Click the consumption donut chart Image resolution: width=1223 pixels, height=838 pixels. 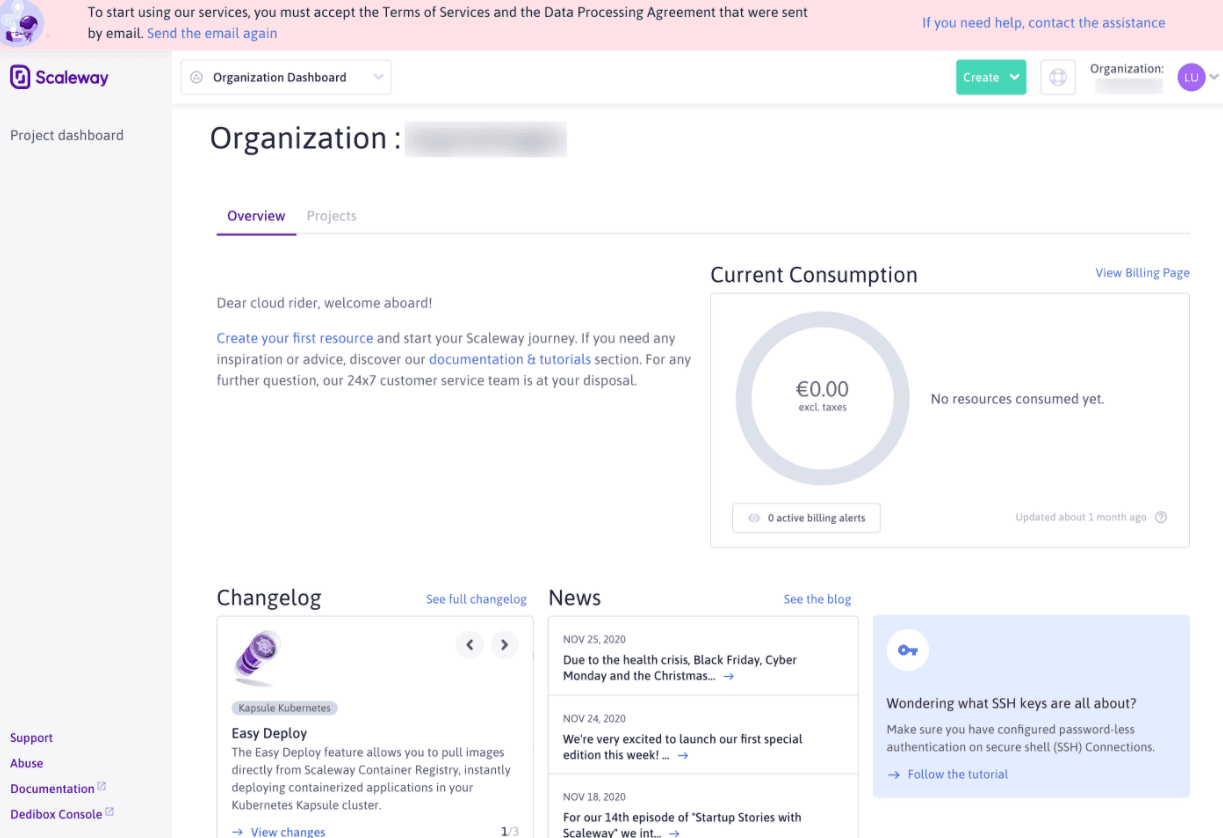pos(822,398)
